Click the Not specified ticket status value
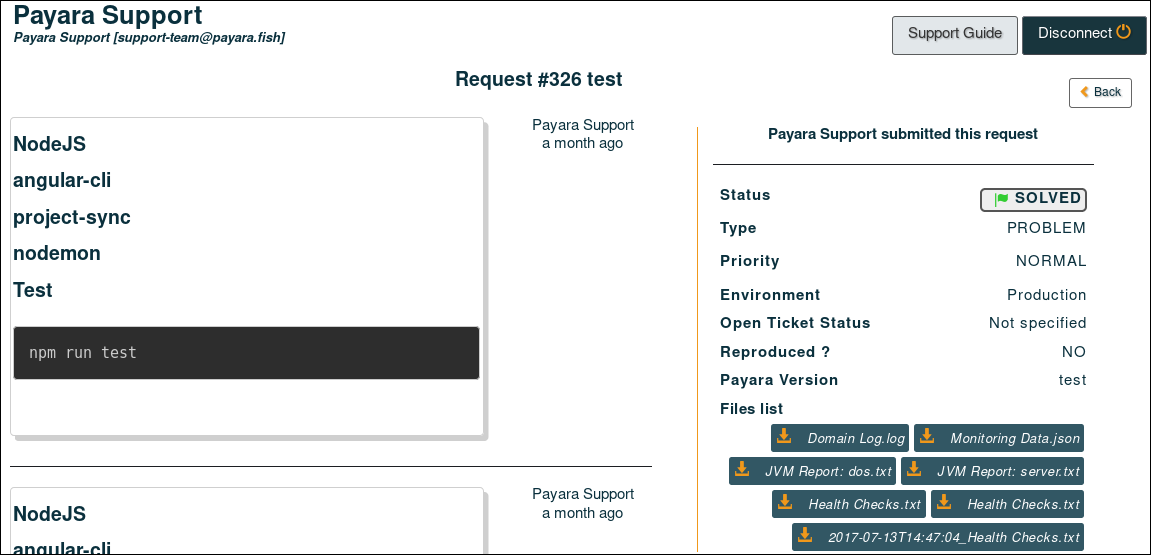Screen dimensions: 1151x555 [x=1037, y=323]
